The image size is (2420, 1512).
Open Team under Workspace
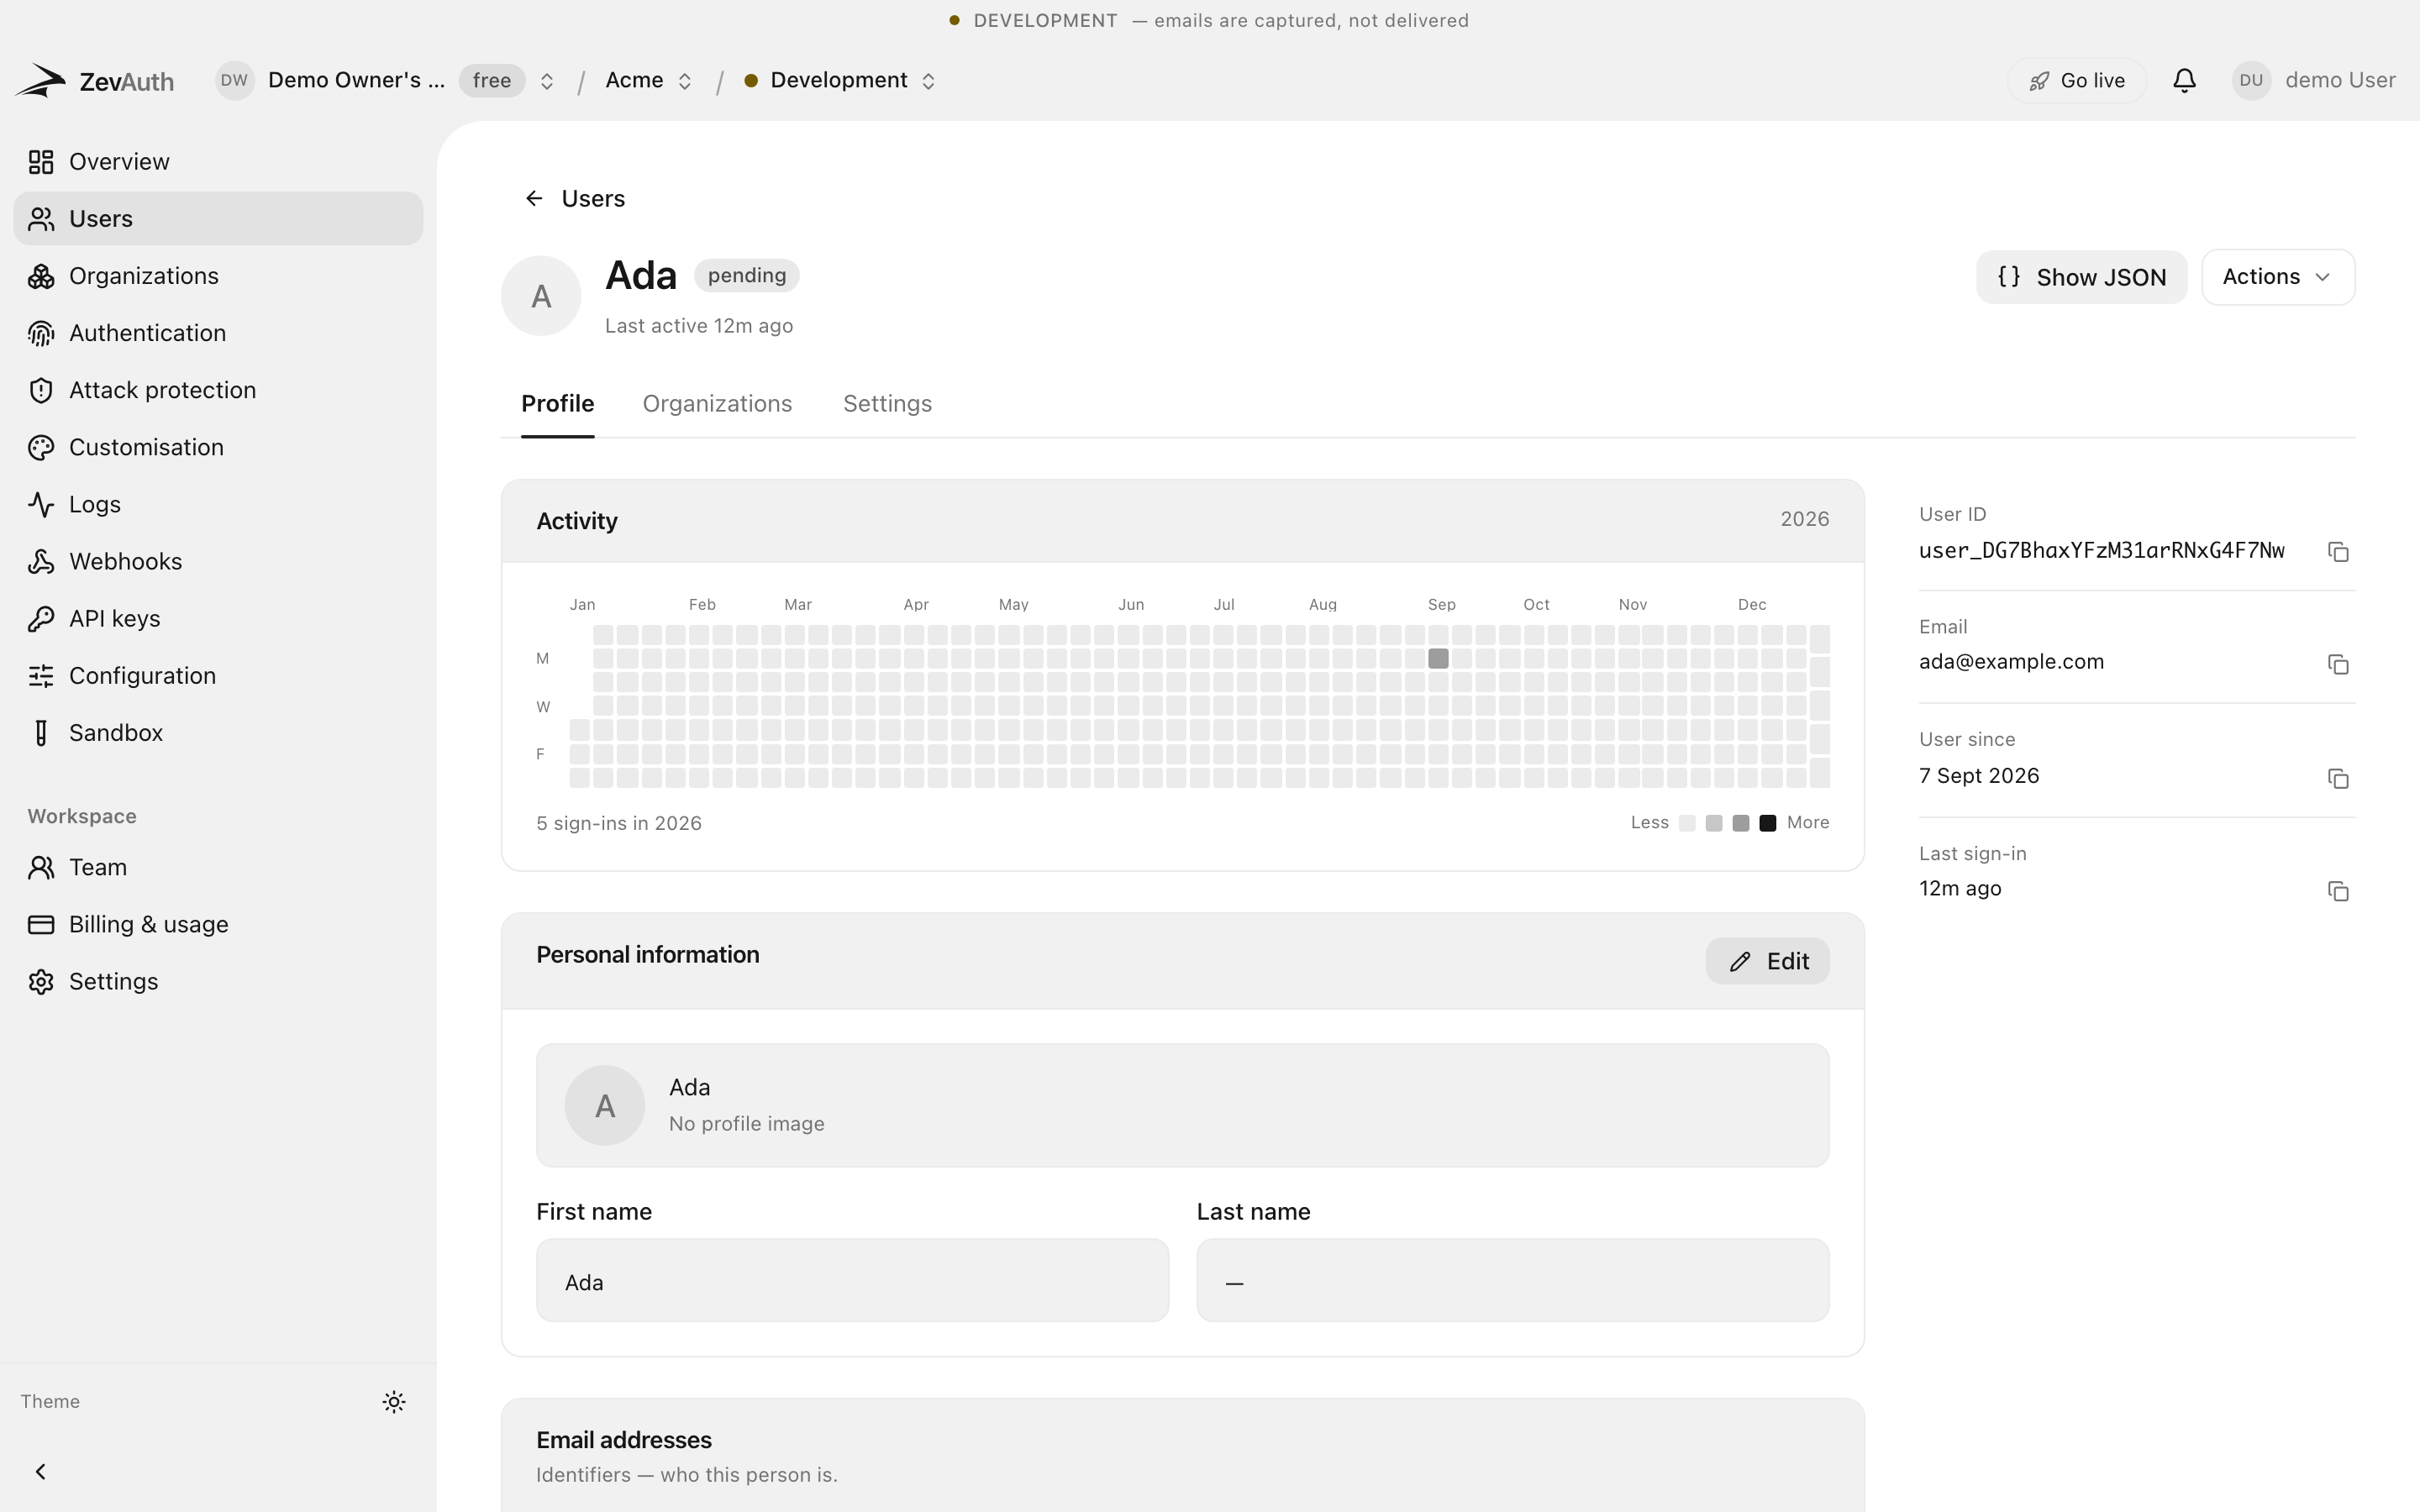(x=218, y=867)
